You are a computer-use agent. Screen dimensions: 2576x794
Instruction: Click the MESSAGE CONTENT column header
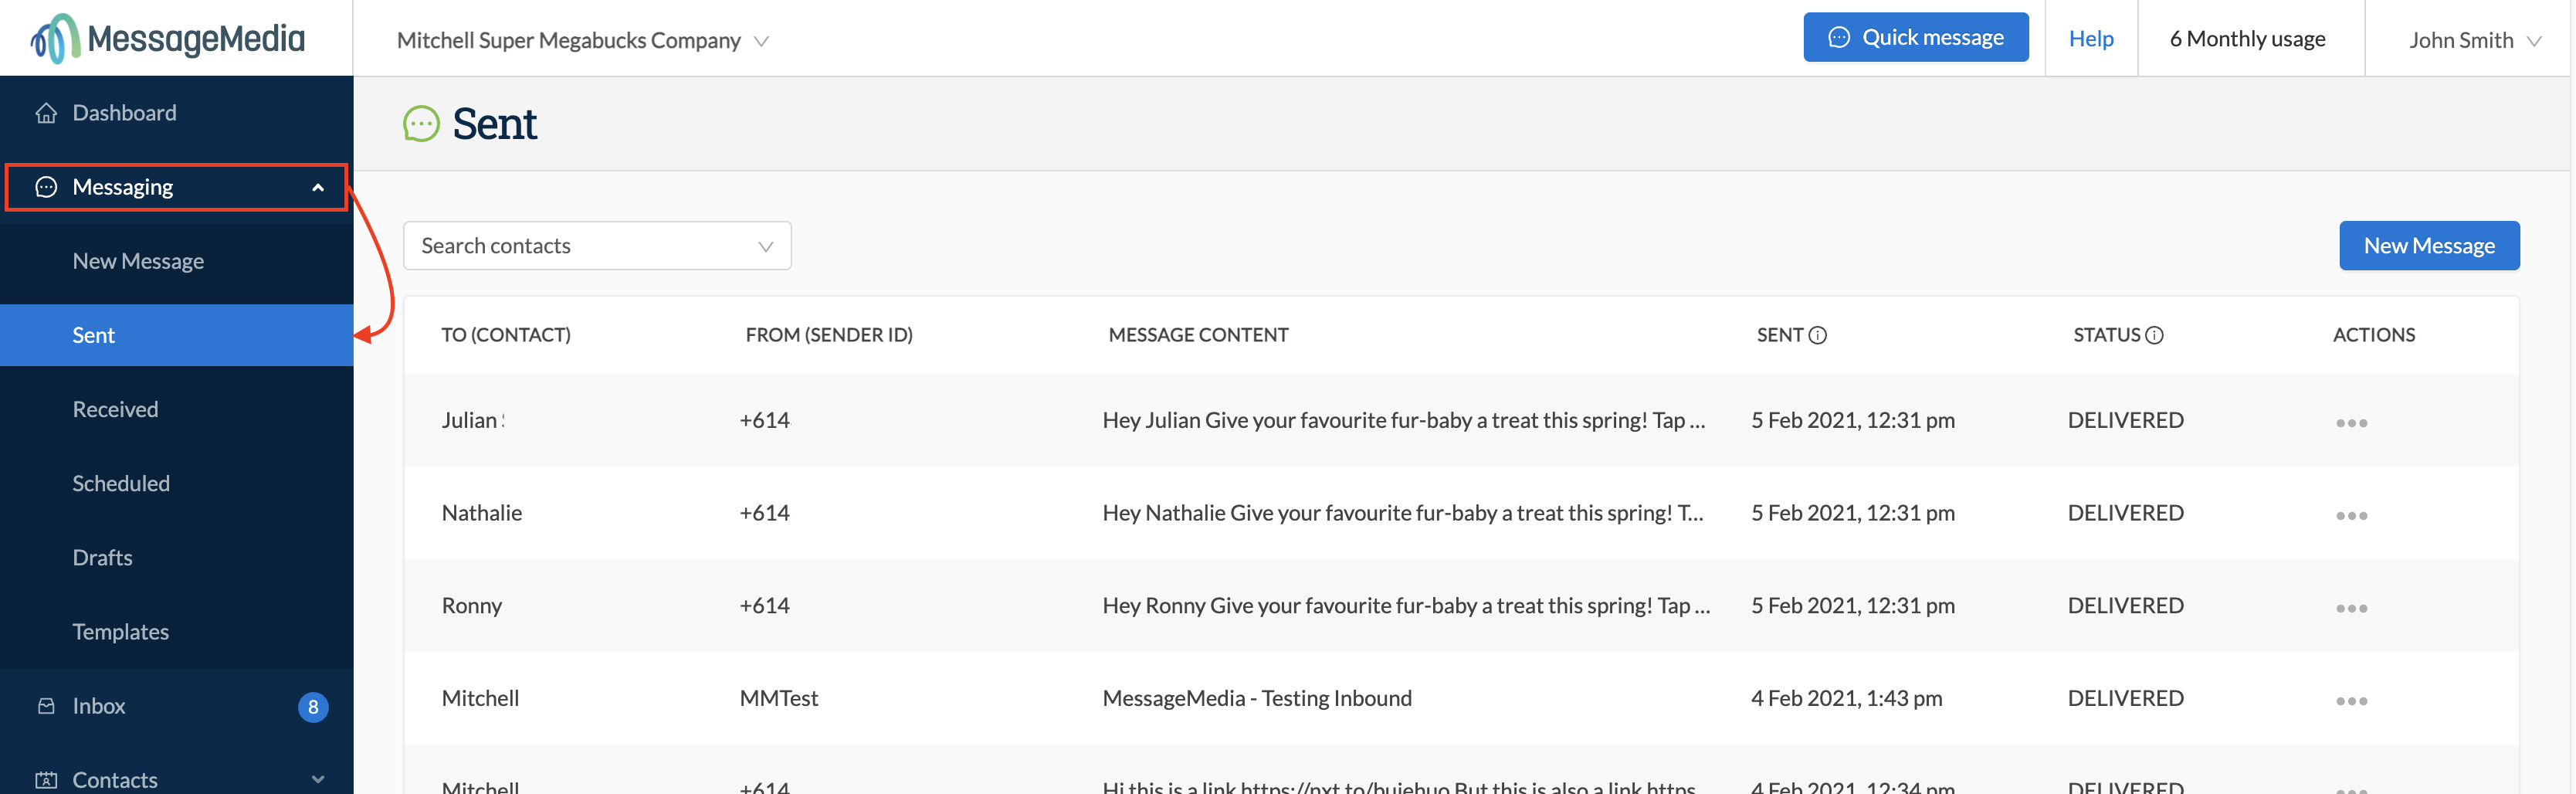tap(1198, 335)
